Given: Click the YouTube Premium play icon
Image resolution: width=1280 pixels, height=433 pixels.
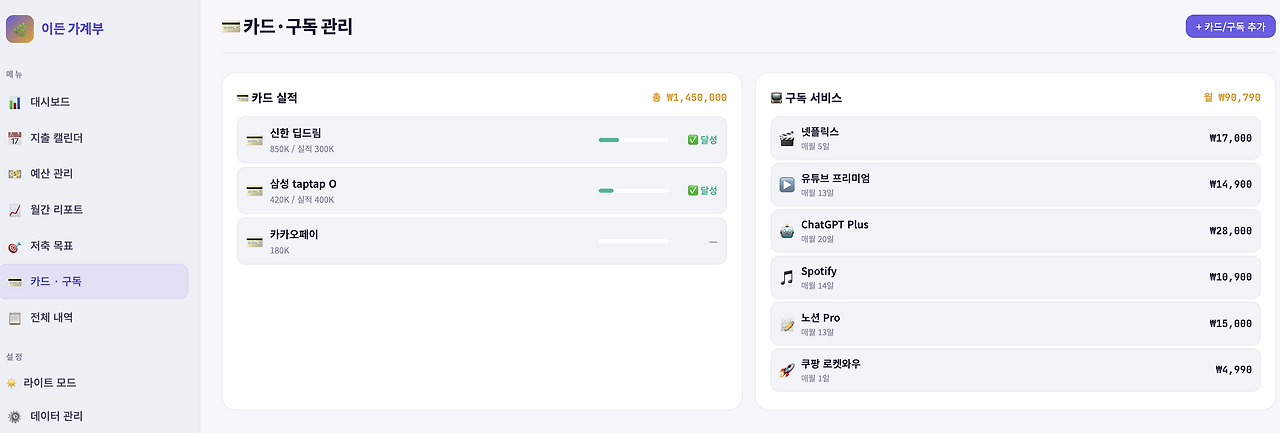Looking at the screenshot, I should coord(787,184).
